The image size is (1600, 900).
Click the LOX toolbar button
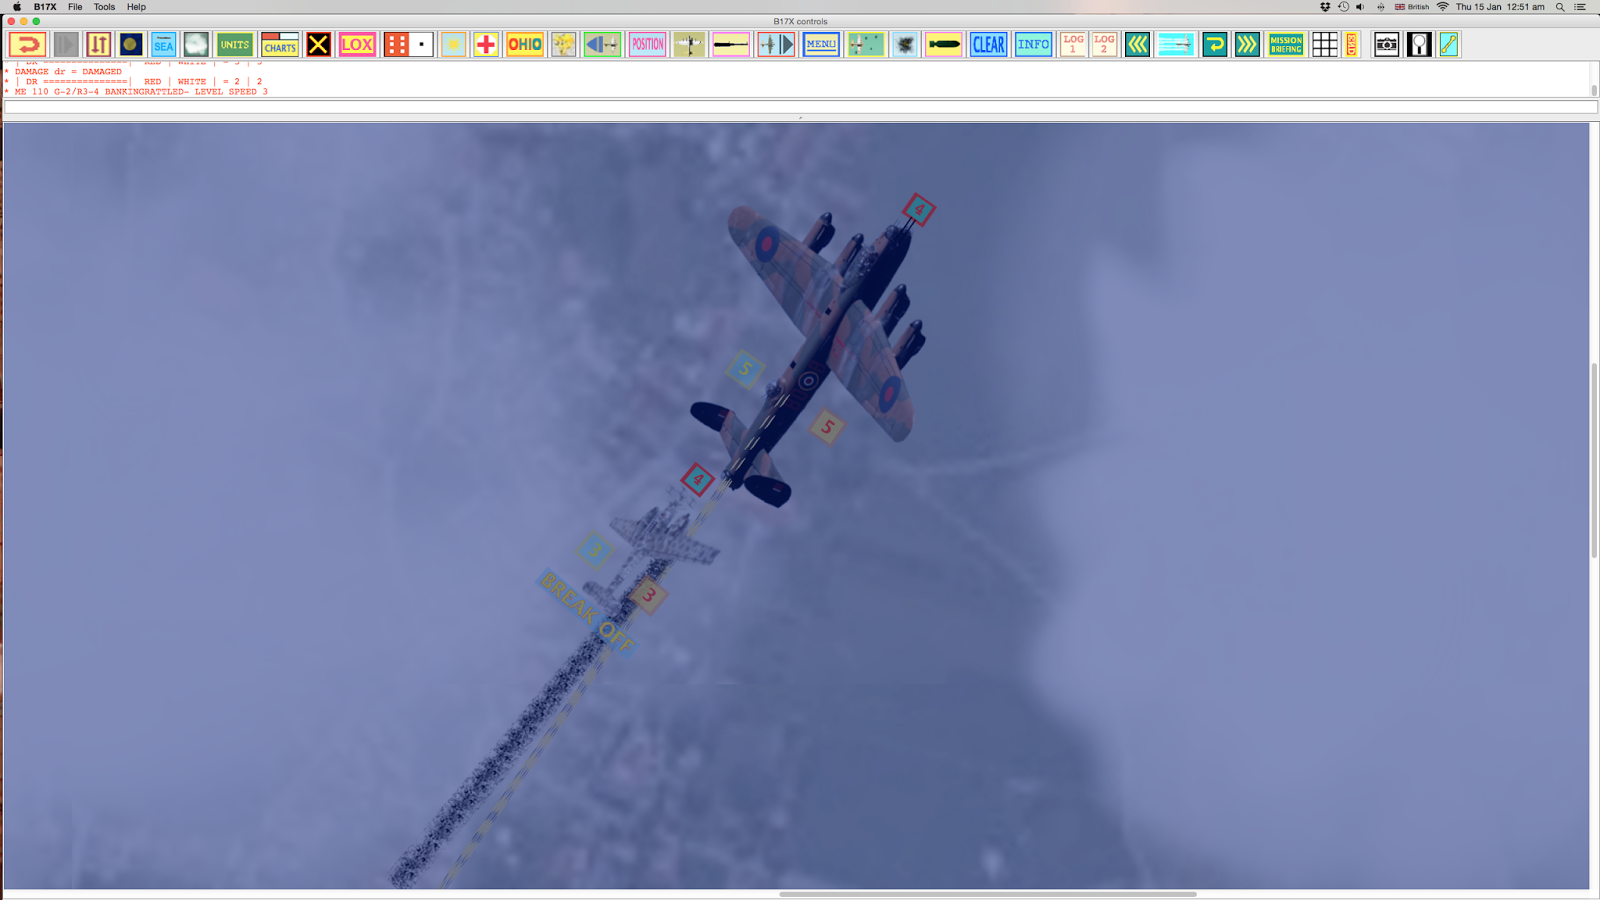pyautogui.click(x=357, y=45)
